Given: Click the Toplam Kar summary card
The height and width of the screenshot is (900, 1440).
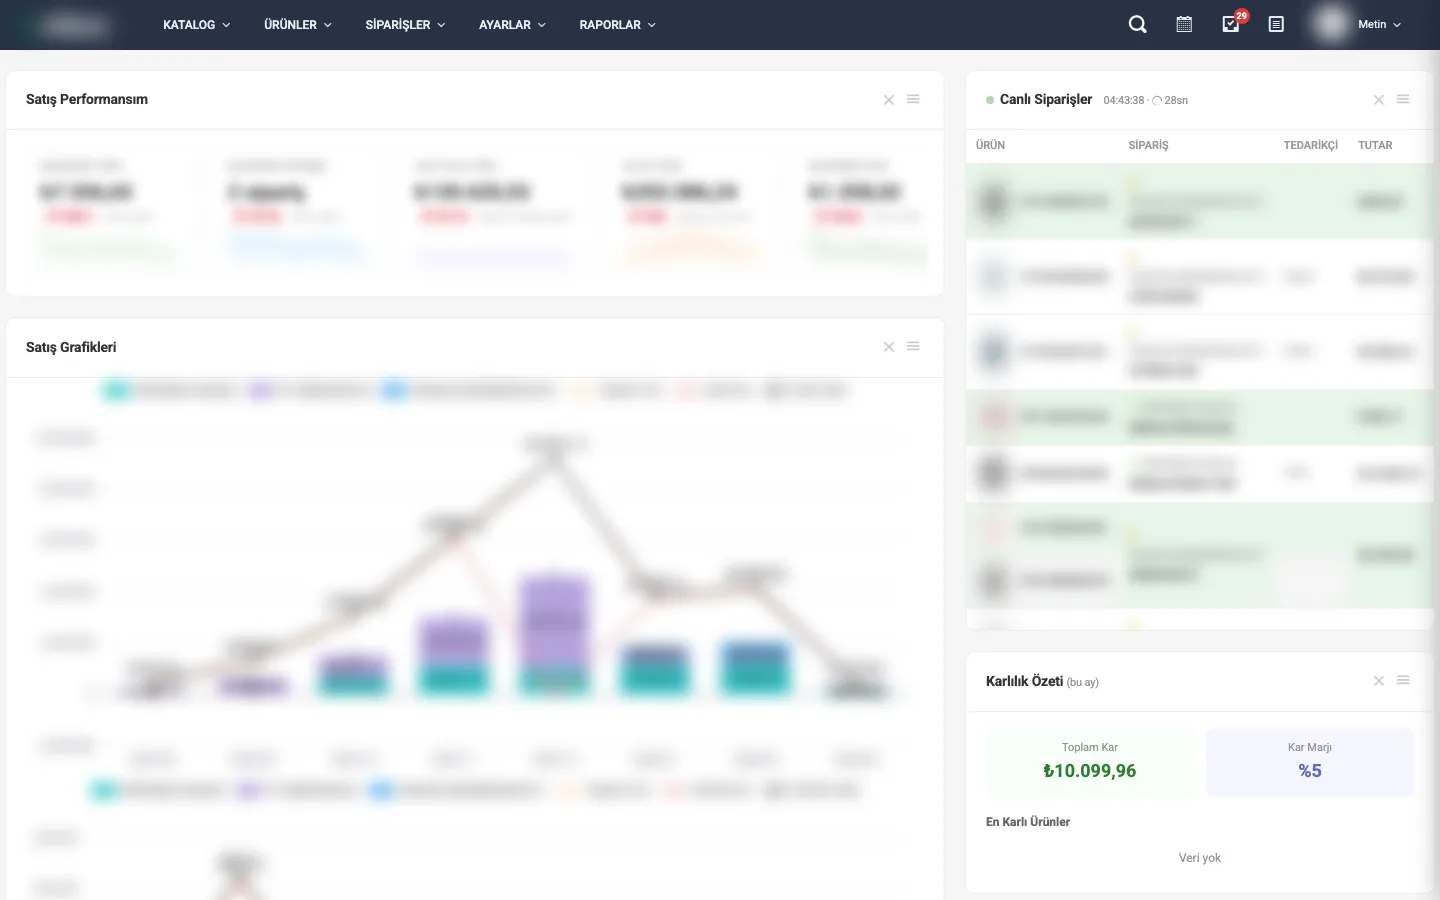Looking at the screenshot, I should [x=1090, y=762].
